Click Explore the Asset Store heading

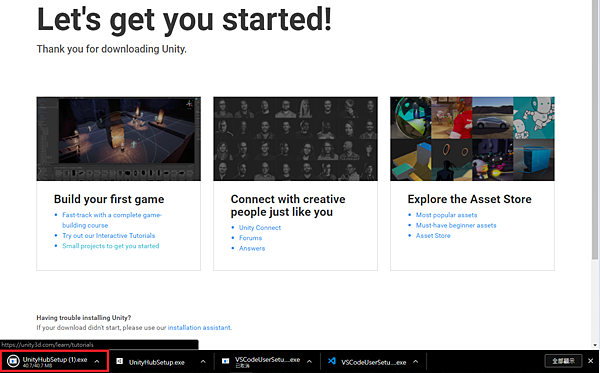point(470,199)
